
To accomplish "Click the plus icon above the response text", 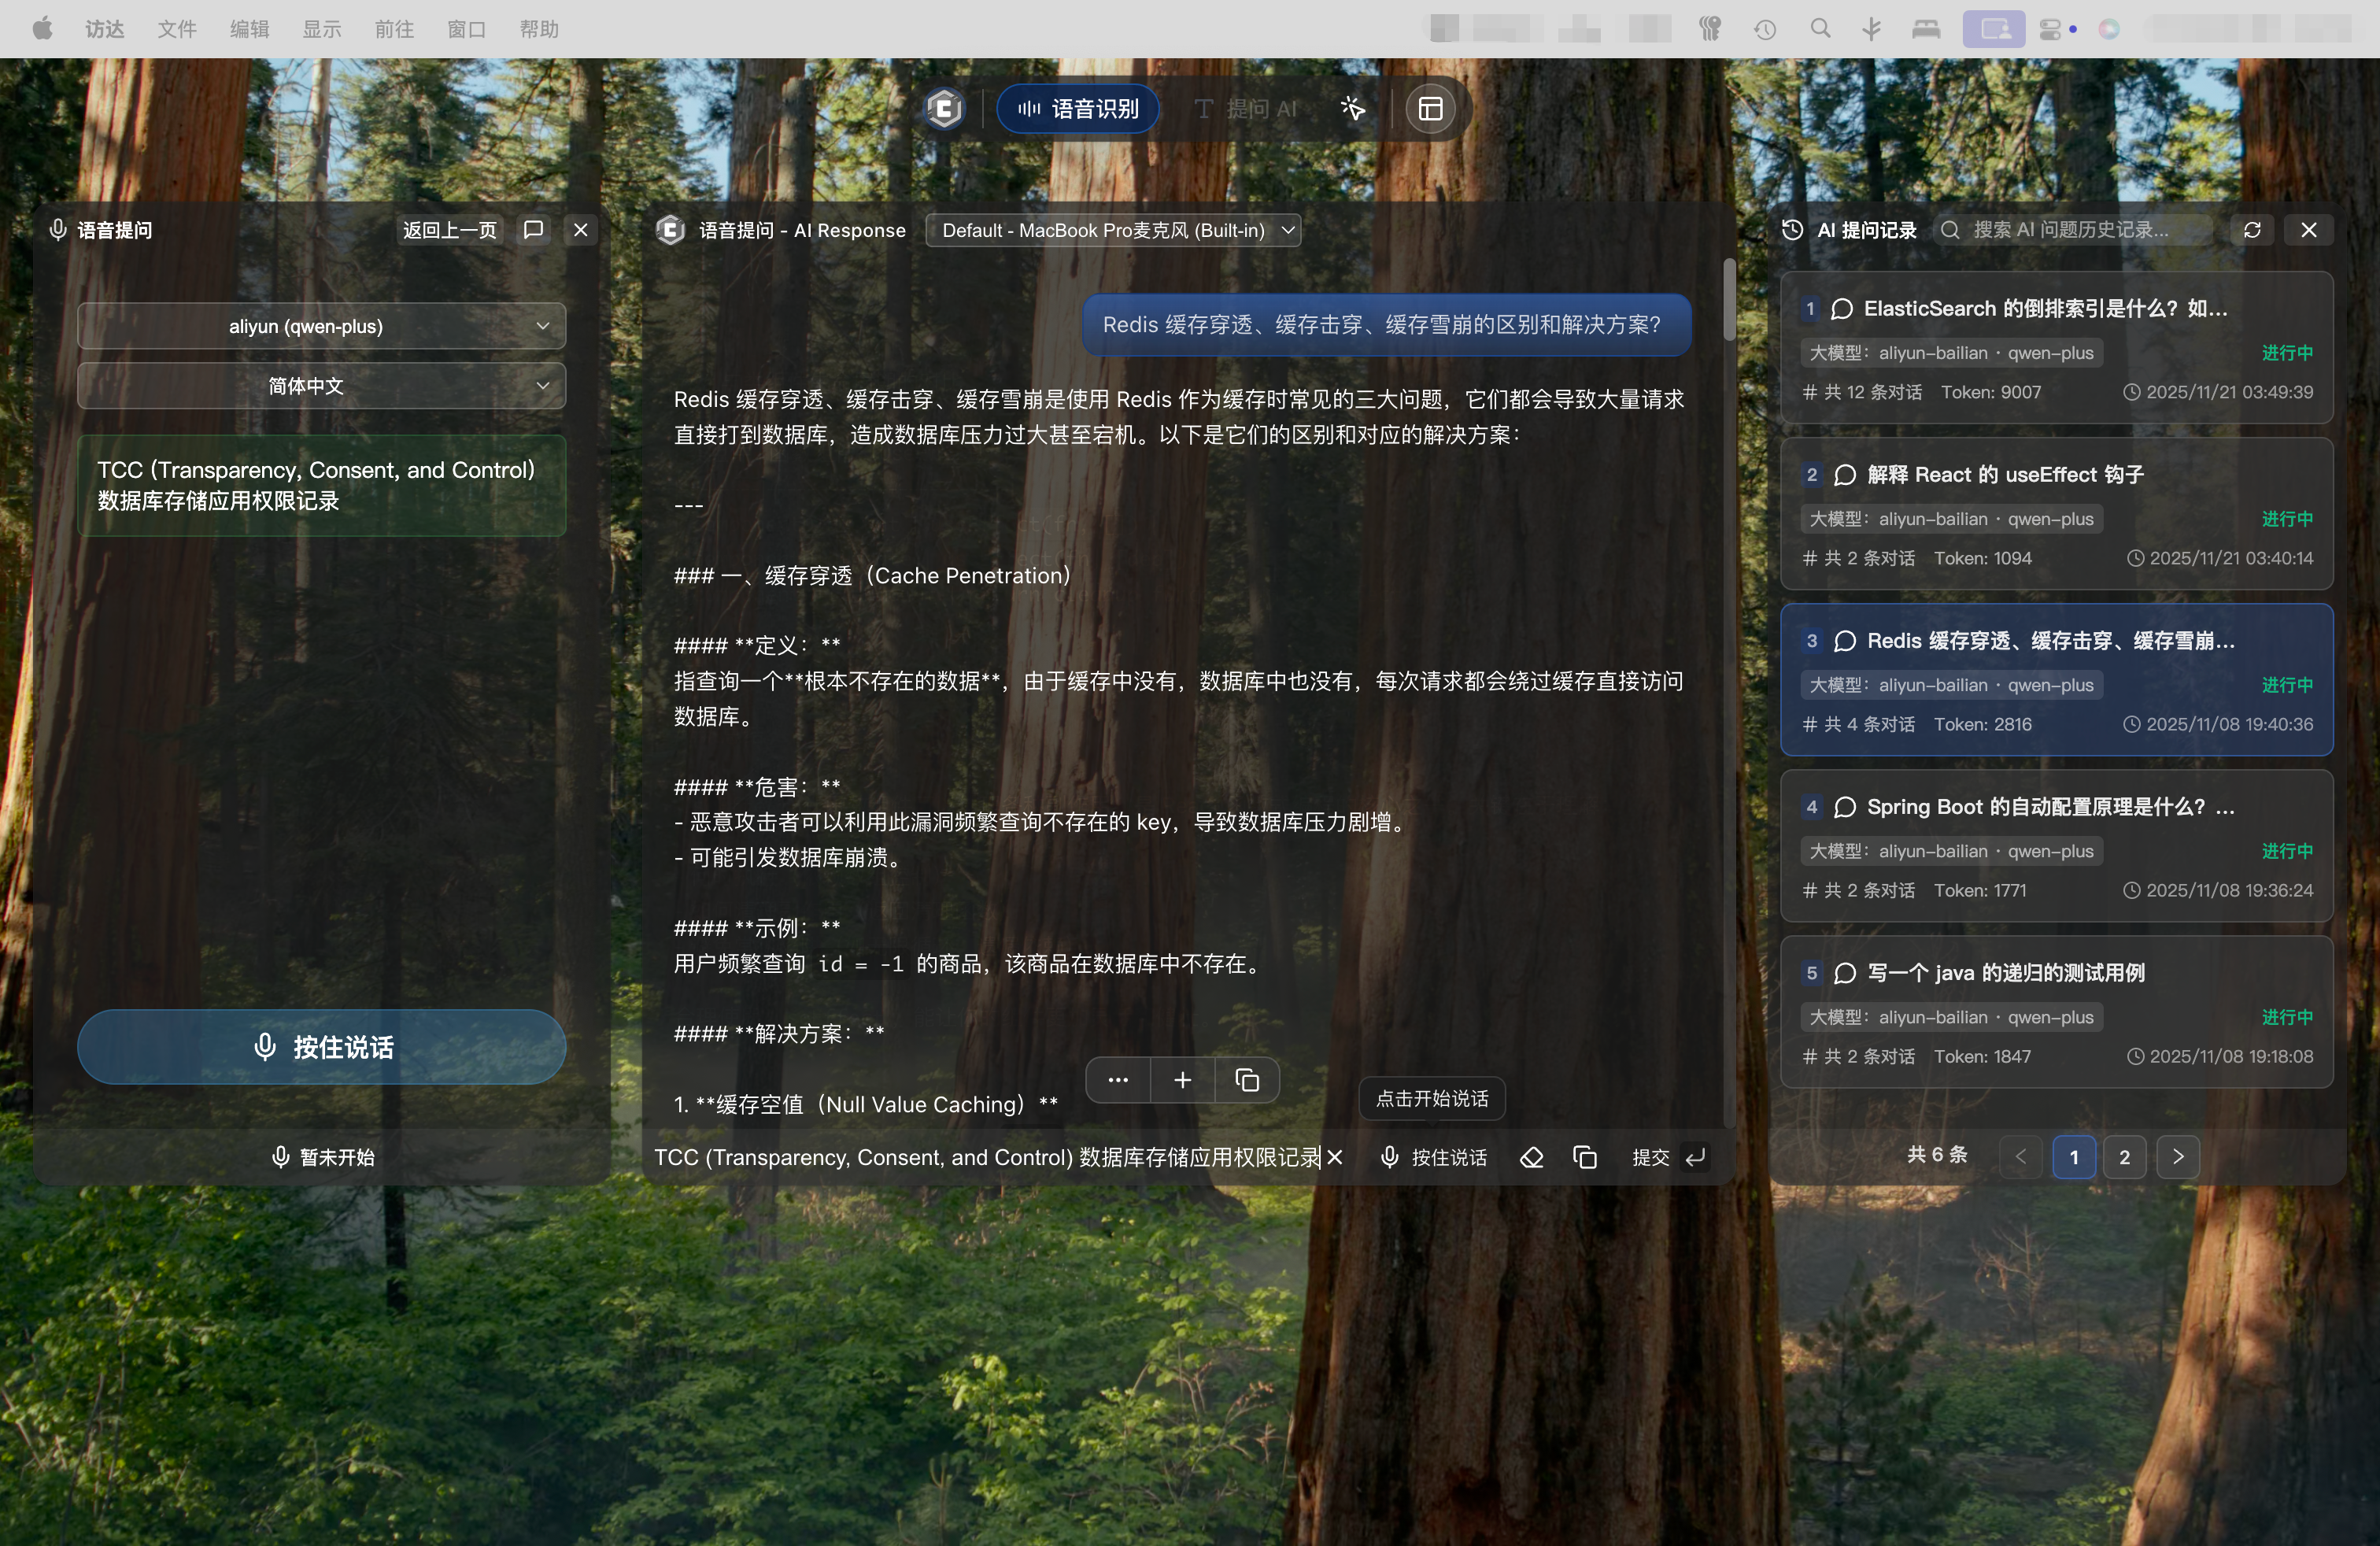I will coord(1182,1080).
